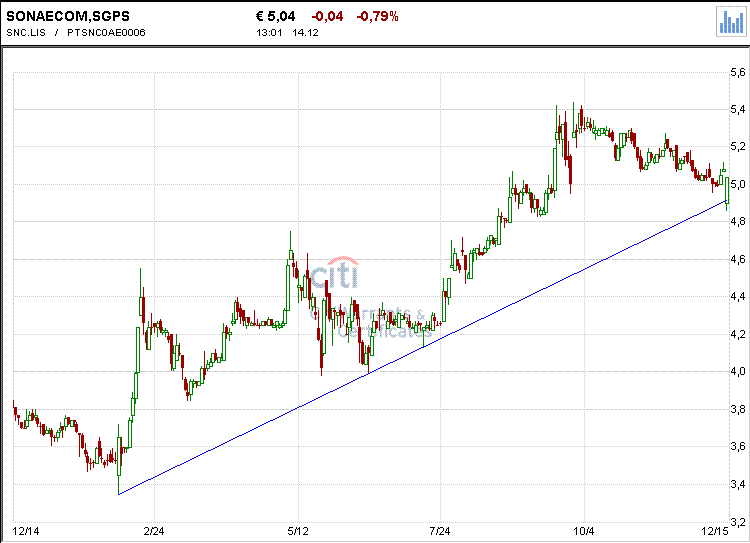Click the 4,2 price axis label
The height and width of the screenshot is (543, 750).
click(738, 334)
